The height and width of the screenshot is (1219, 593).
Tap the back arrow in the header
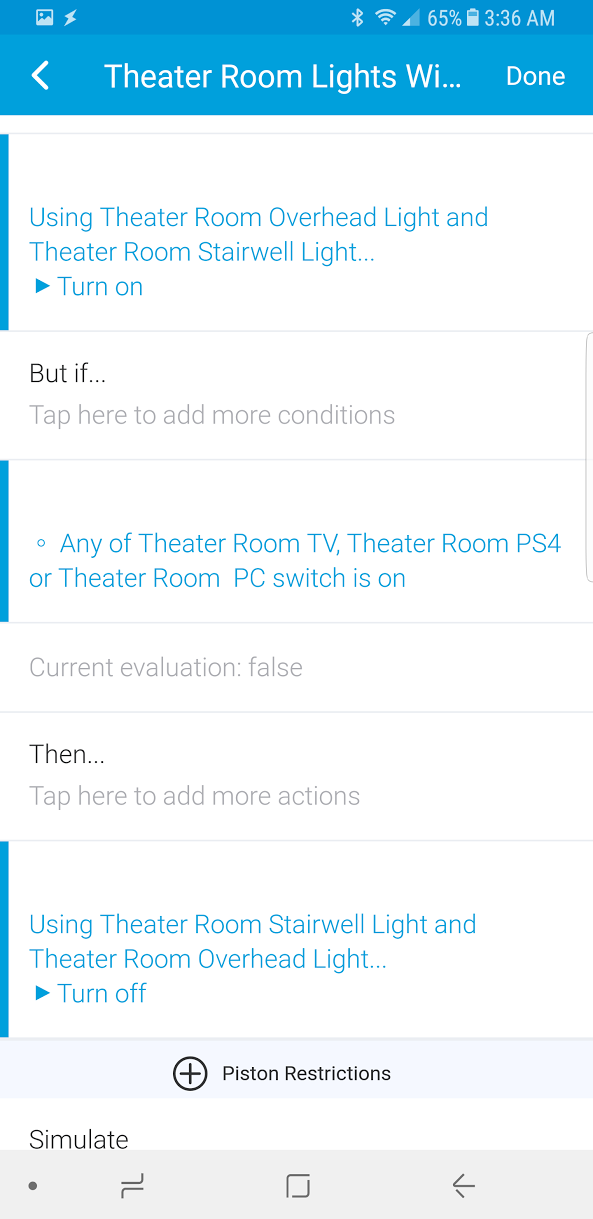[40, 76]
